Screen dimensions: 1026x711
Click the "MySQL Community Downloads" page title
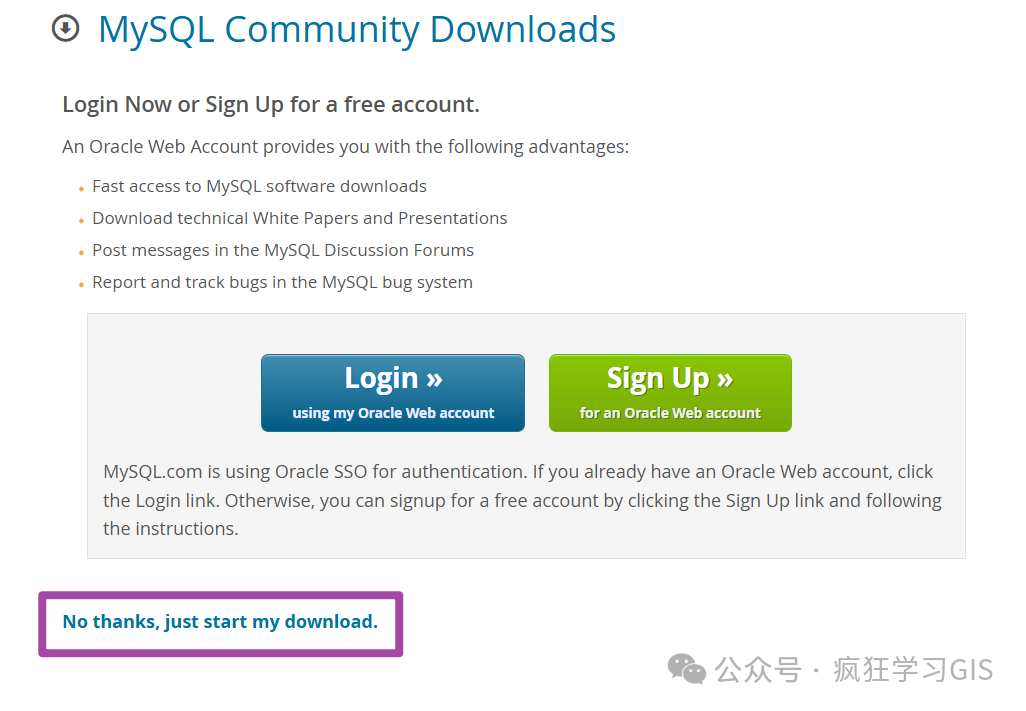(x=357, y=30)
